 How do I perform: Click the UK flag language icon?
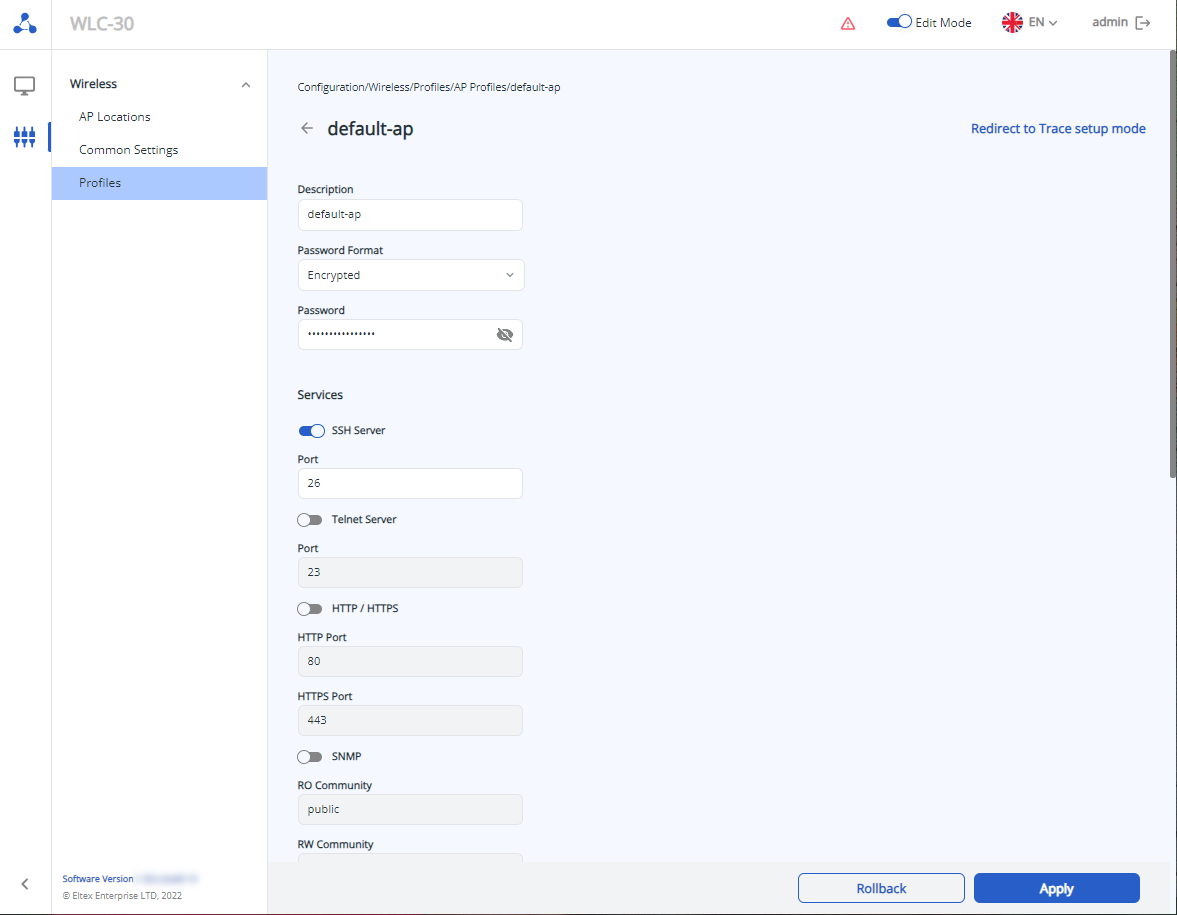point(1012,23)
